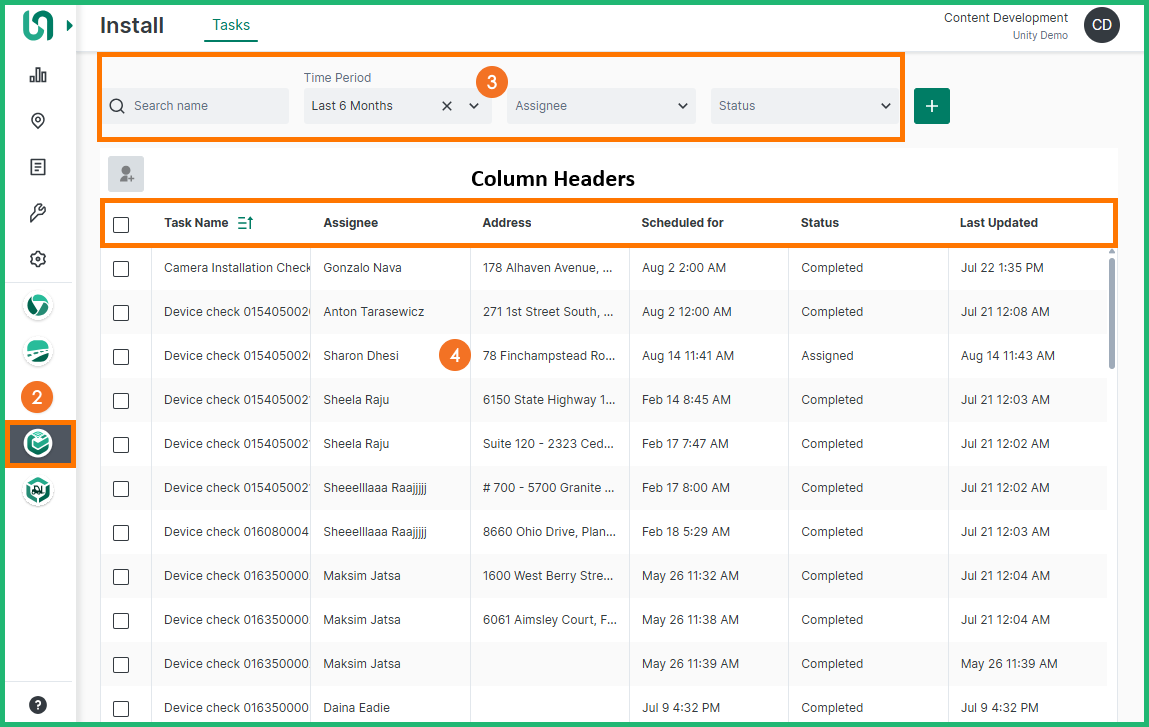The height and width of the screenshot is (727, 1149).
Task: Select the checkbox for Sharon Dhesi's task
Action: 121,356
